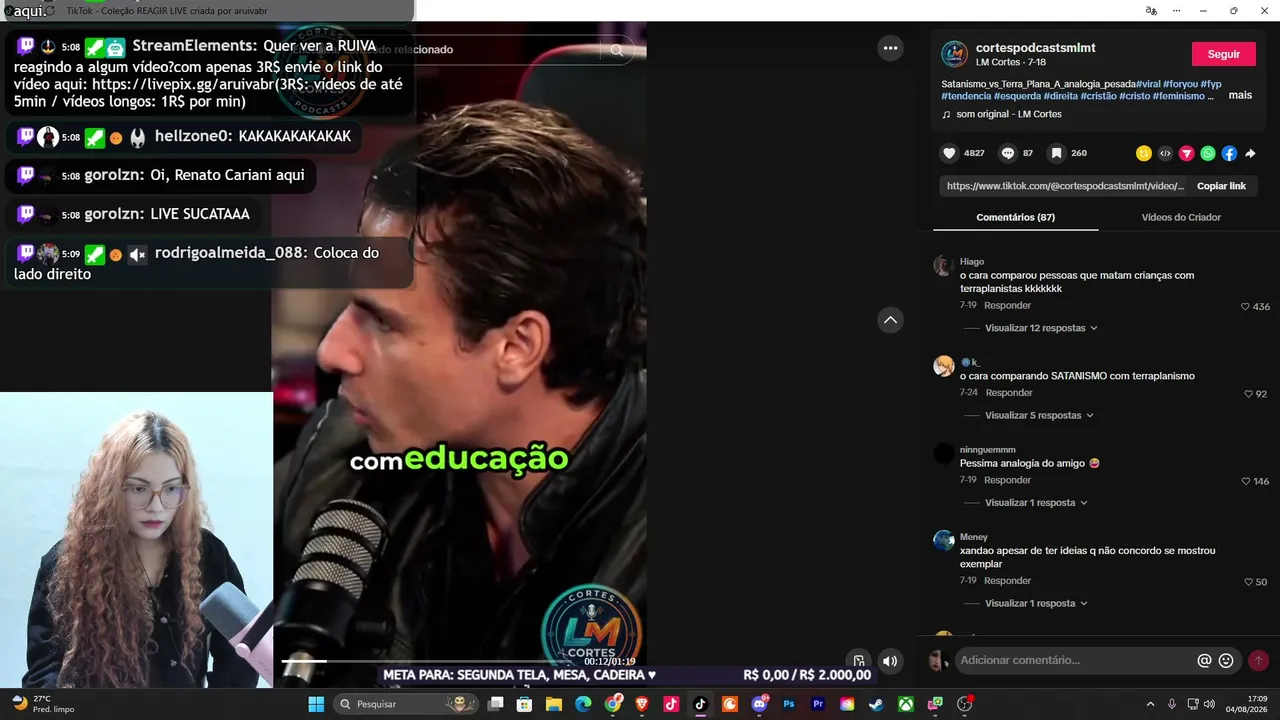
Task: Launch File Explorer from taskbar
Action: coord(554,704)
